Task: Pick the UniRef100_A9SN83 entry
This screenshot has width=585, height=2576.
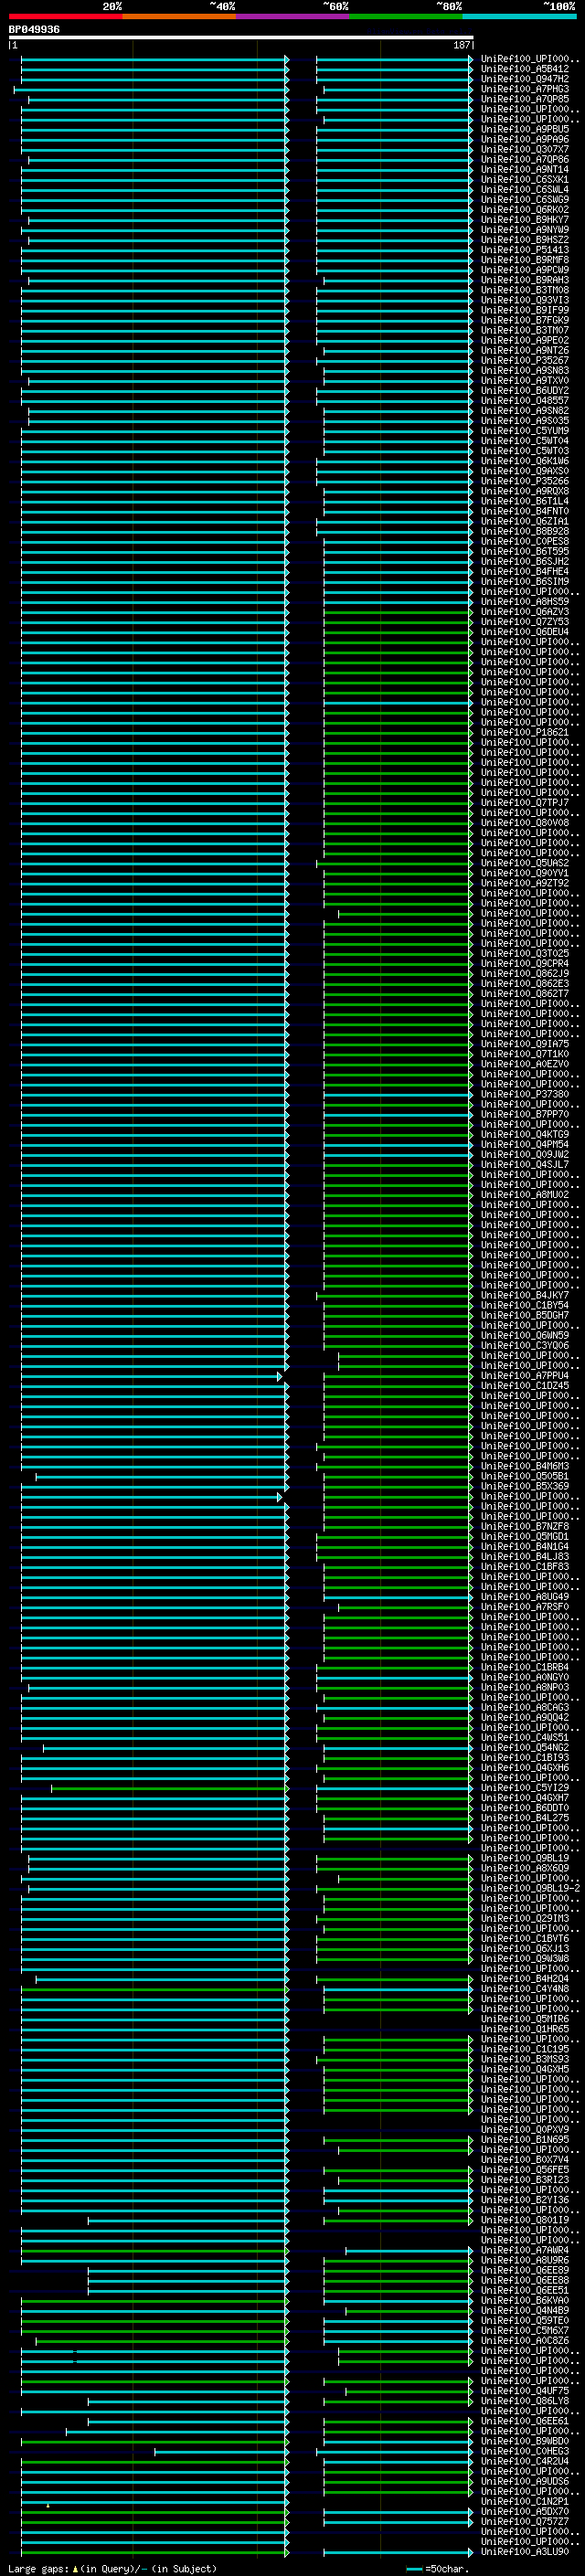Action: [x=525, y=370]
